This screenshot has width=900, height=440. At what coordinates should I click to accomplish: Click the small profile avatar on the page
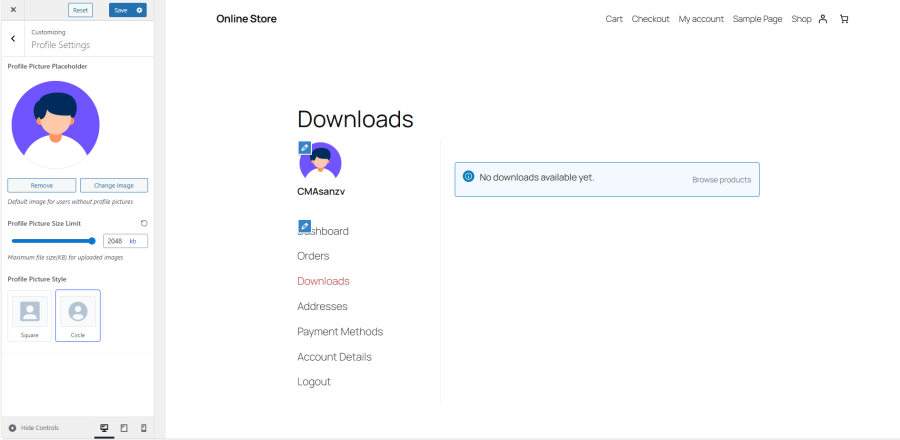tap(320, 162)
